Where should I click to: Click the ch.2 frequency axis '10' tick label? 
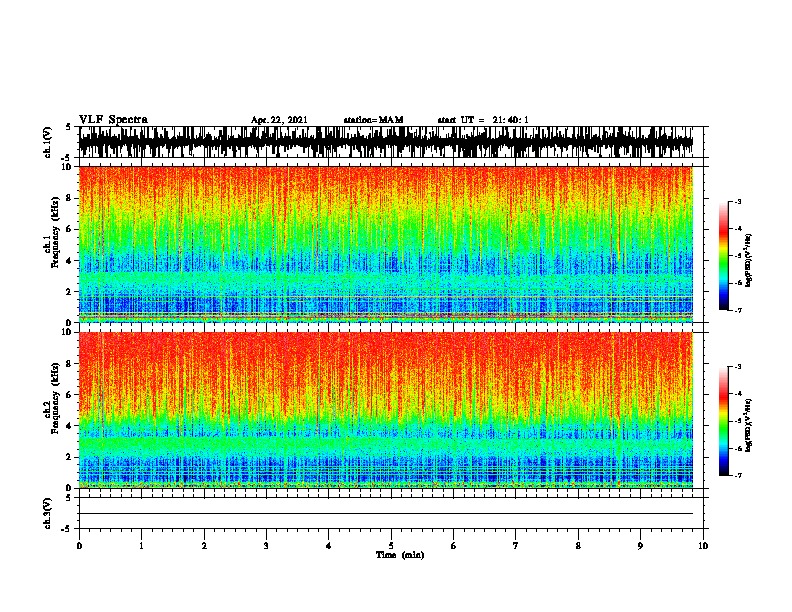[x=69, y=332]
